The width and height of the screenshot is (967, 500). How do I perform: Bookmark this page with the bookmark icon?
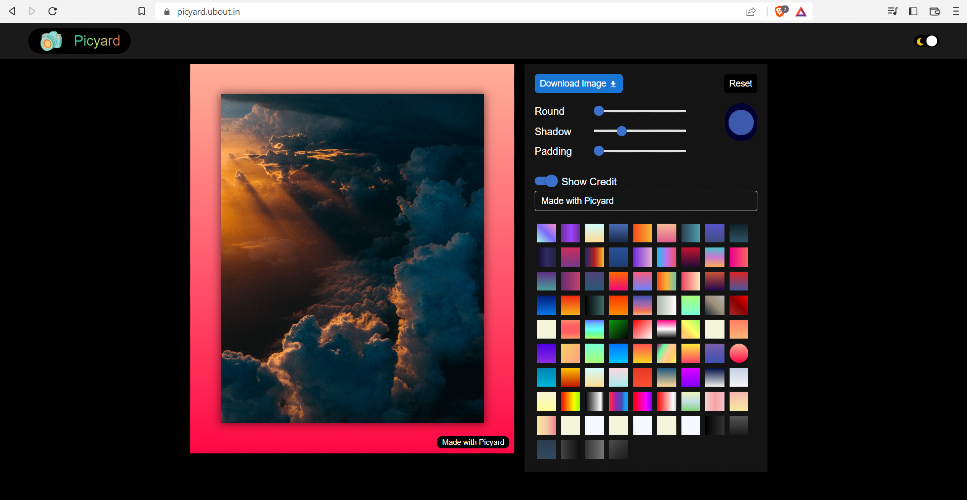[x=142, y=11]
